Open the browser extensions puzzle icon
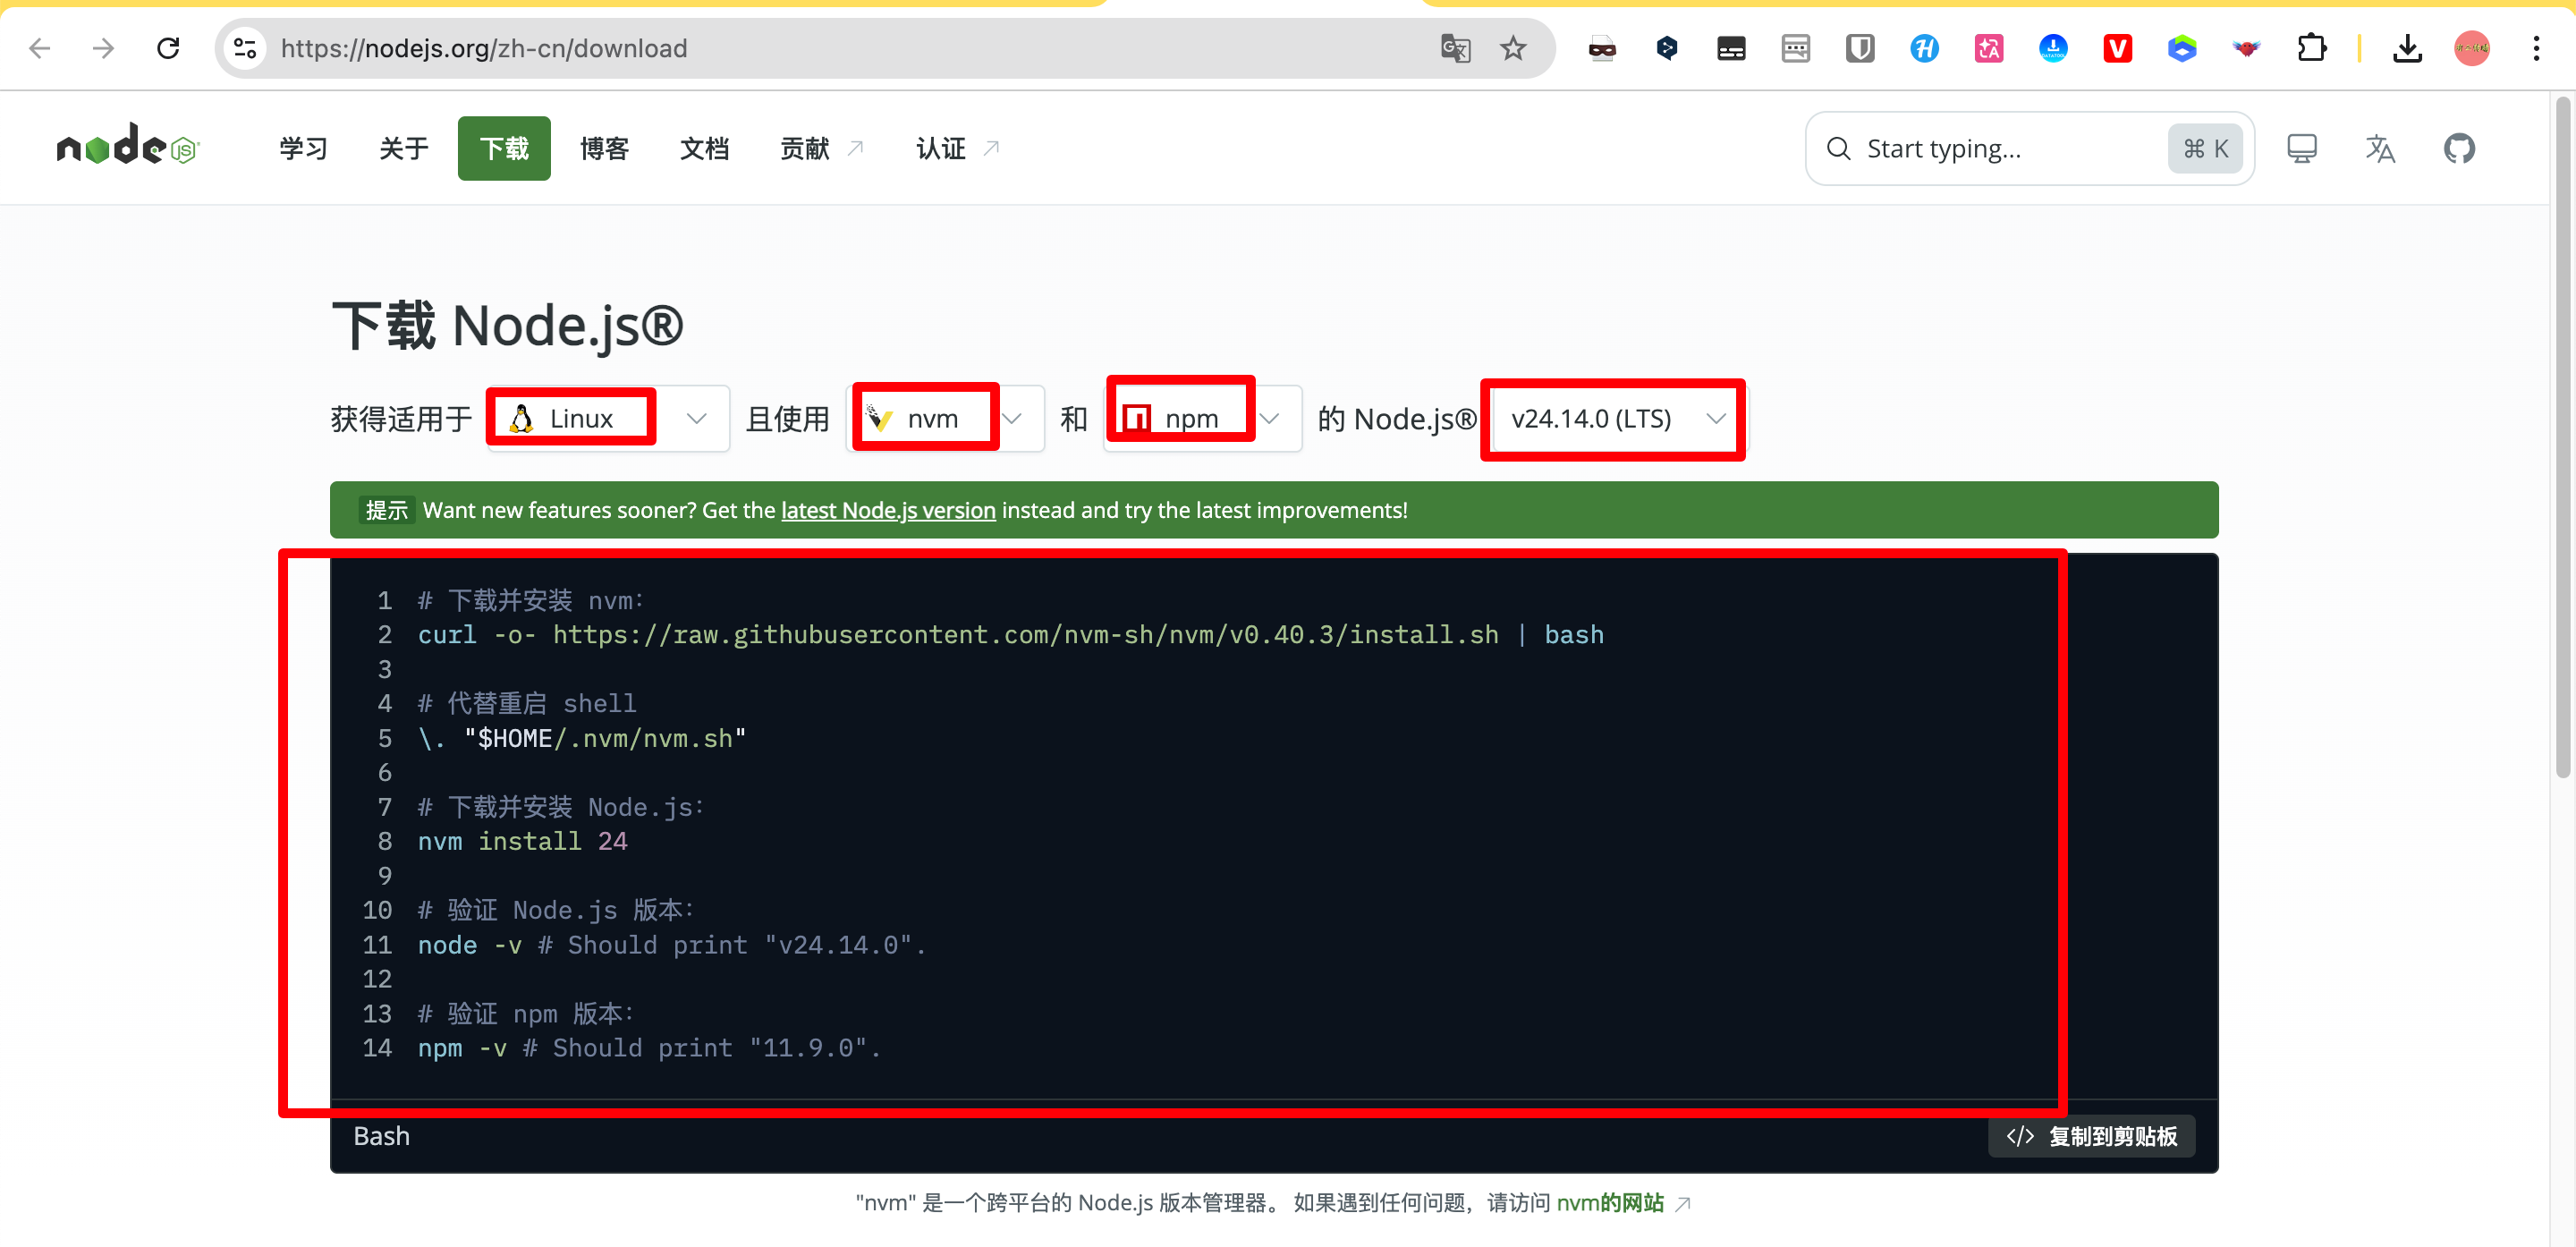 (x=2311, y=48)
